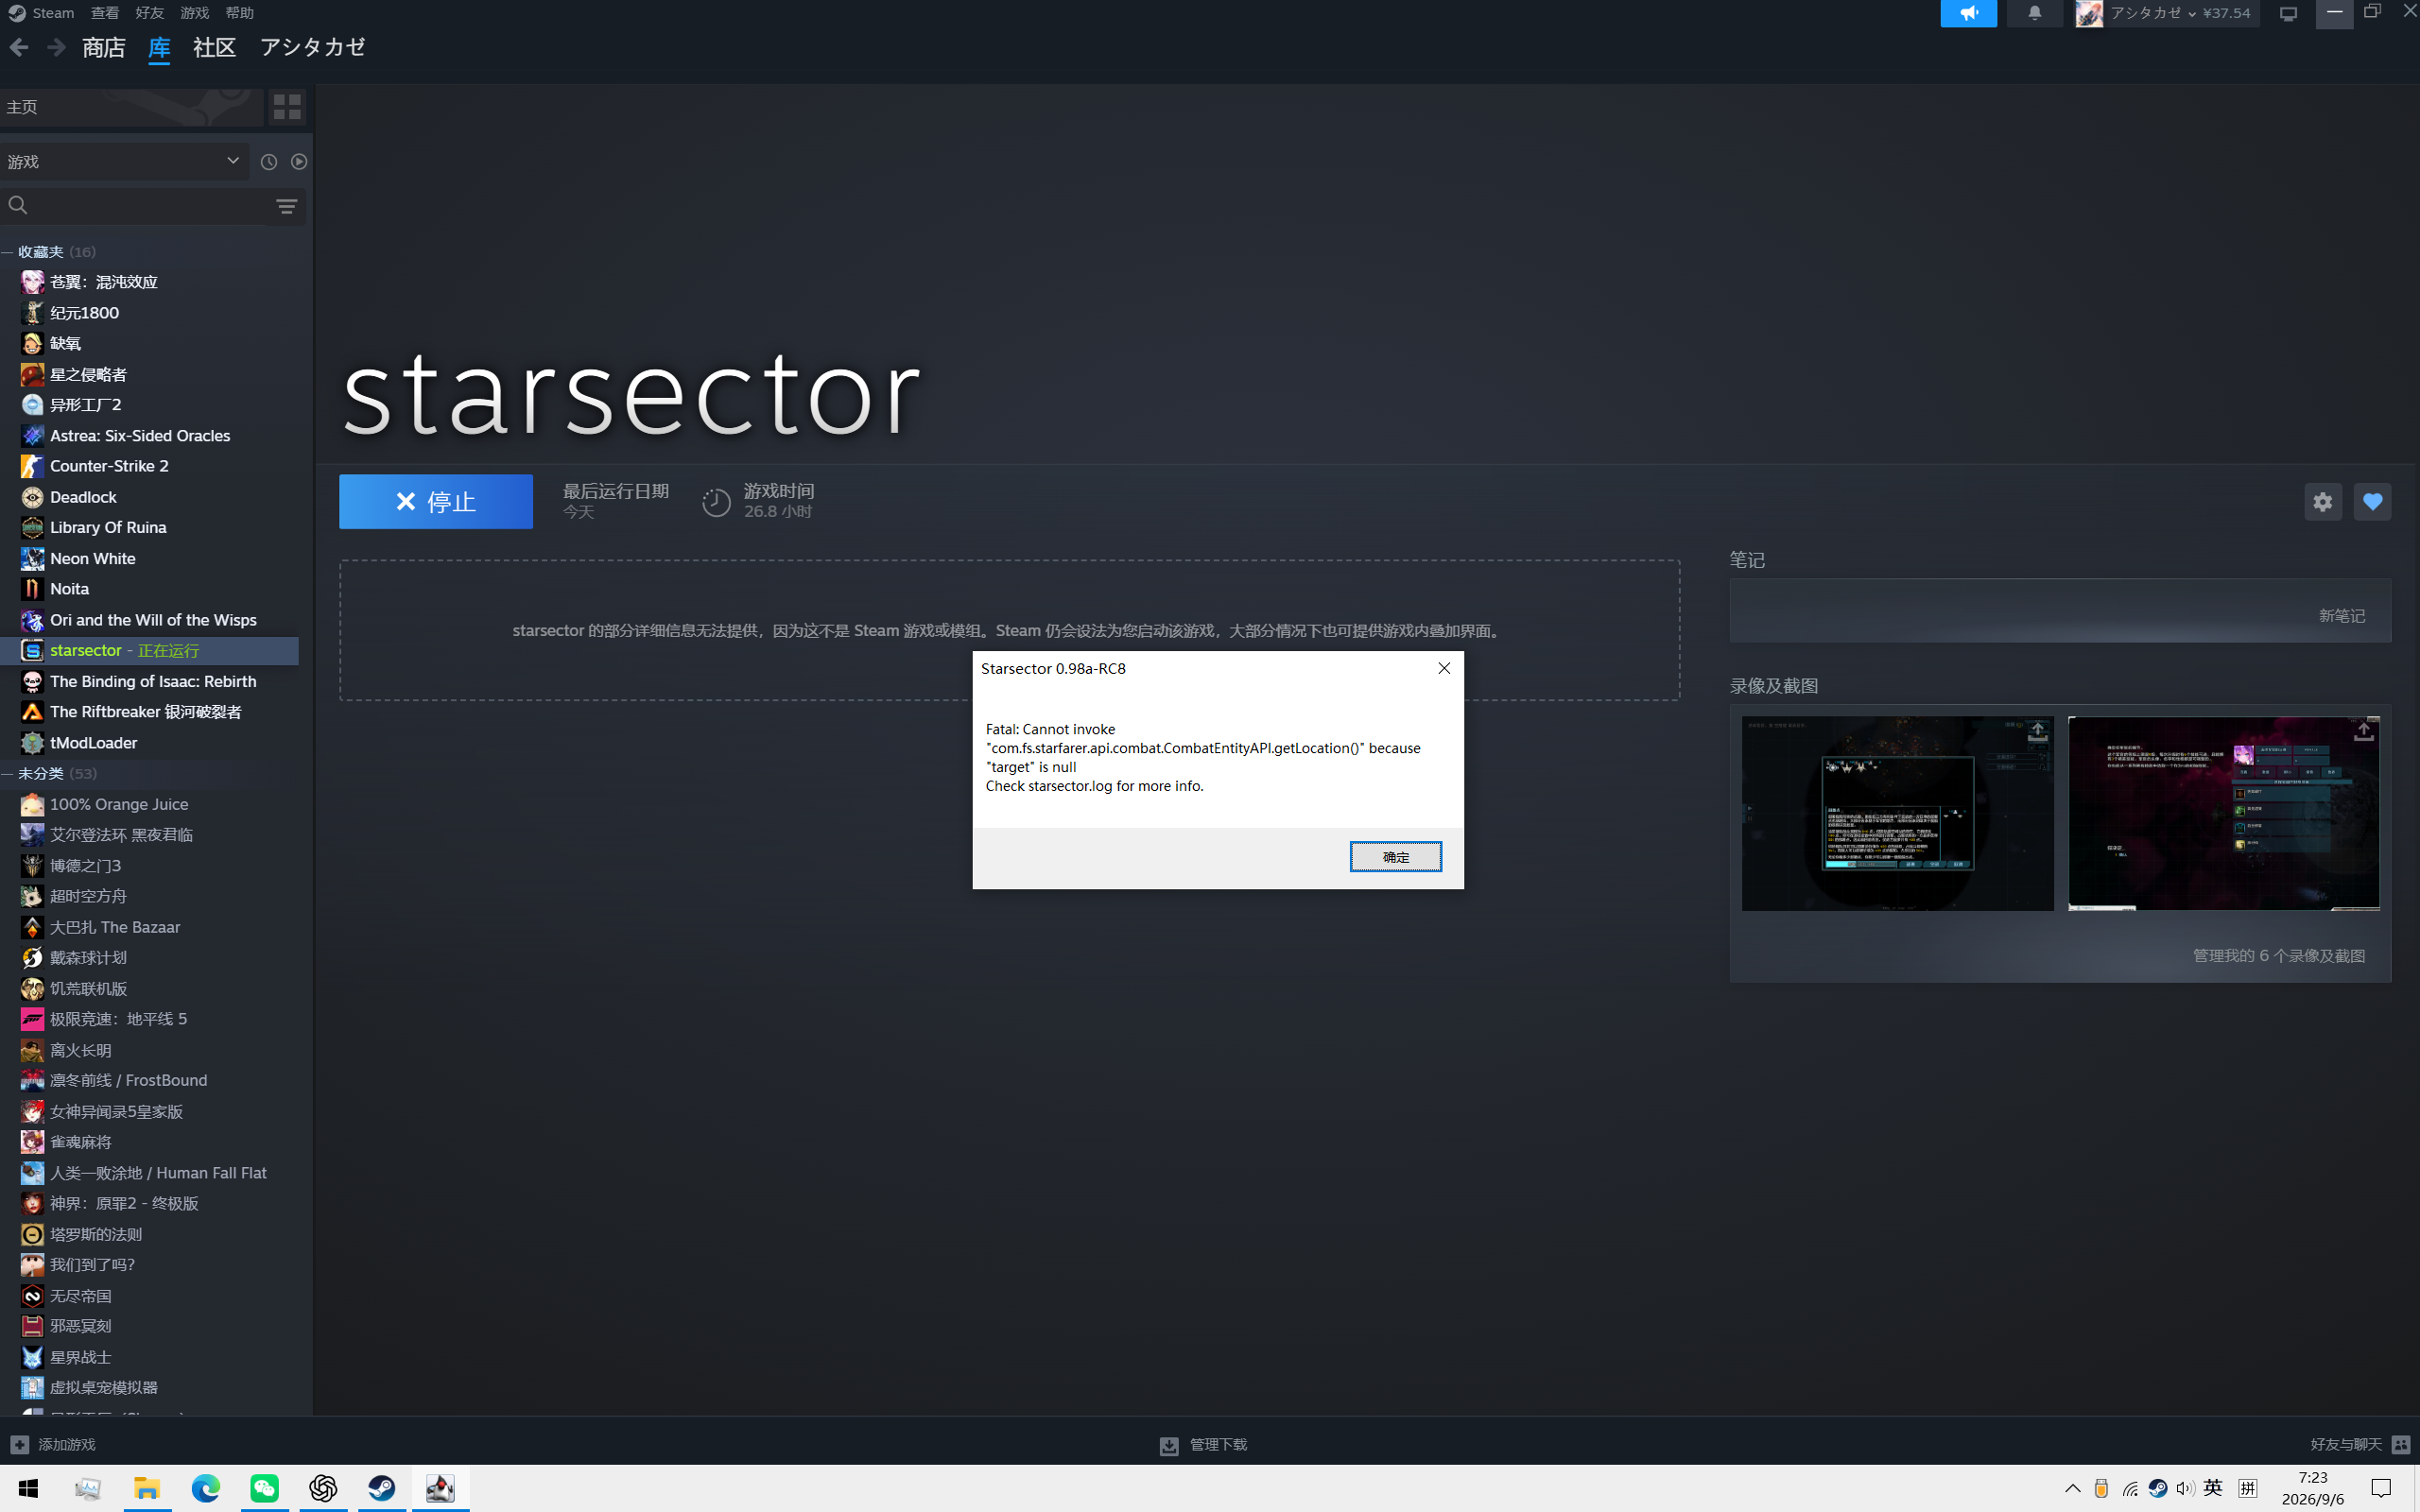Viewport: 2420px width, 1512px height.
Task: Select tModLoader game icon
Action: click(32, 743)
